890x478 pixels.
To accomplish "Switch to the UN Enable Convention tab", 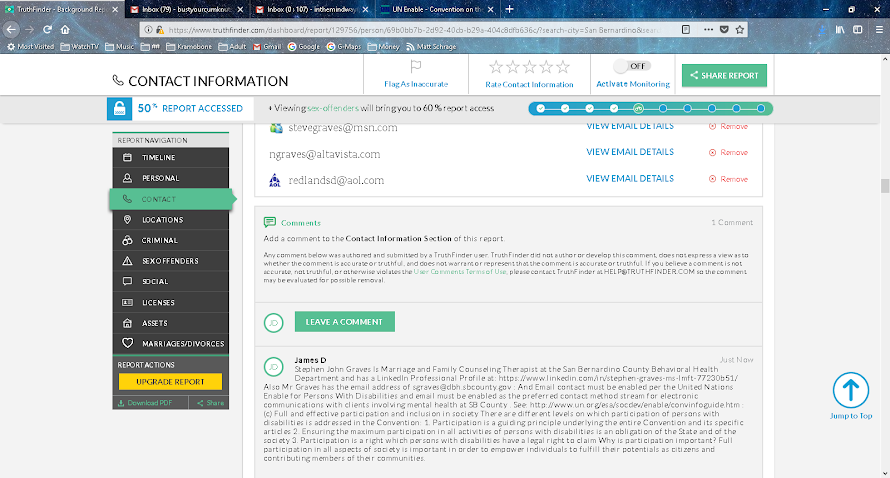I will click(437, 10).
